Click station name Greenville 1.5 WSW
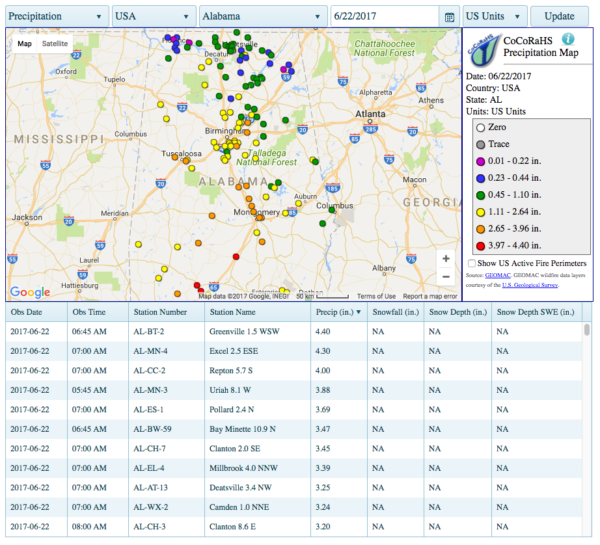 (244, 331)
